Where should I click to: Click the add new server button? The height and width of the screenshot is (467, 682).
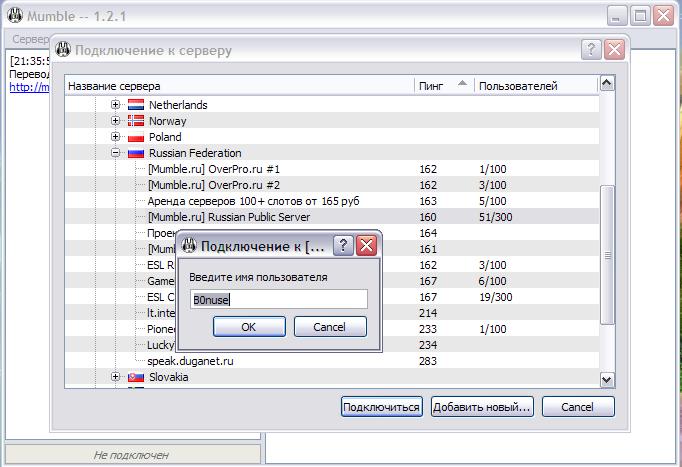(x=482, y=407)
